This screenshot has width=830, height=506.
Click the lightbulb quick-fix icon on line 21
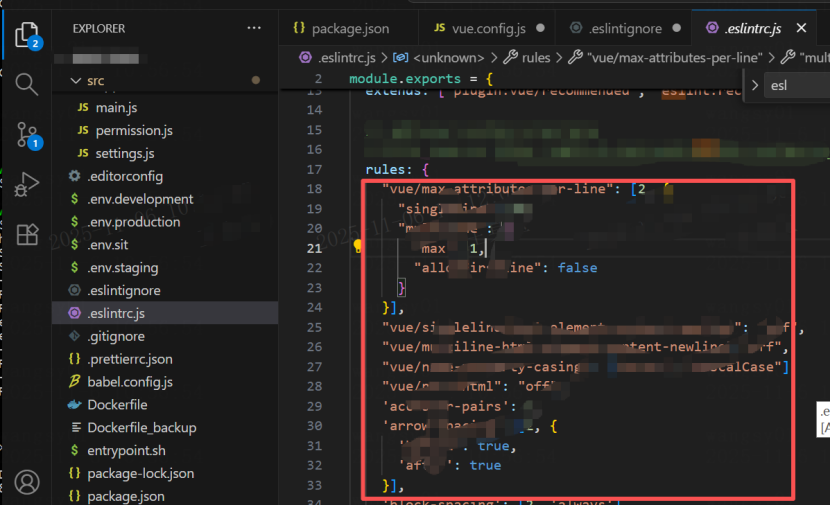(358, 246)
